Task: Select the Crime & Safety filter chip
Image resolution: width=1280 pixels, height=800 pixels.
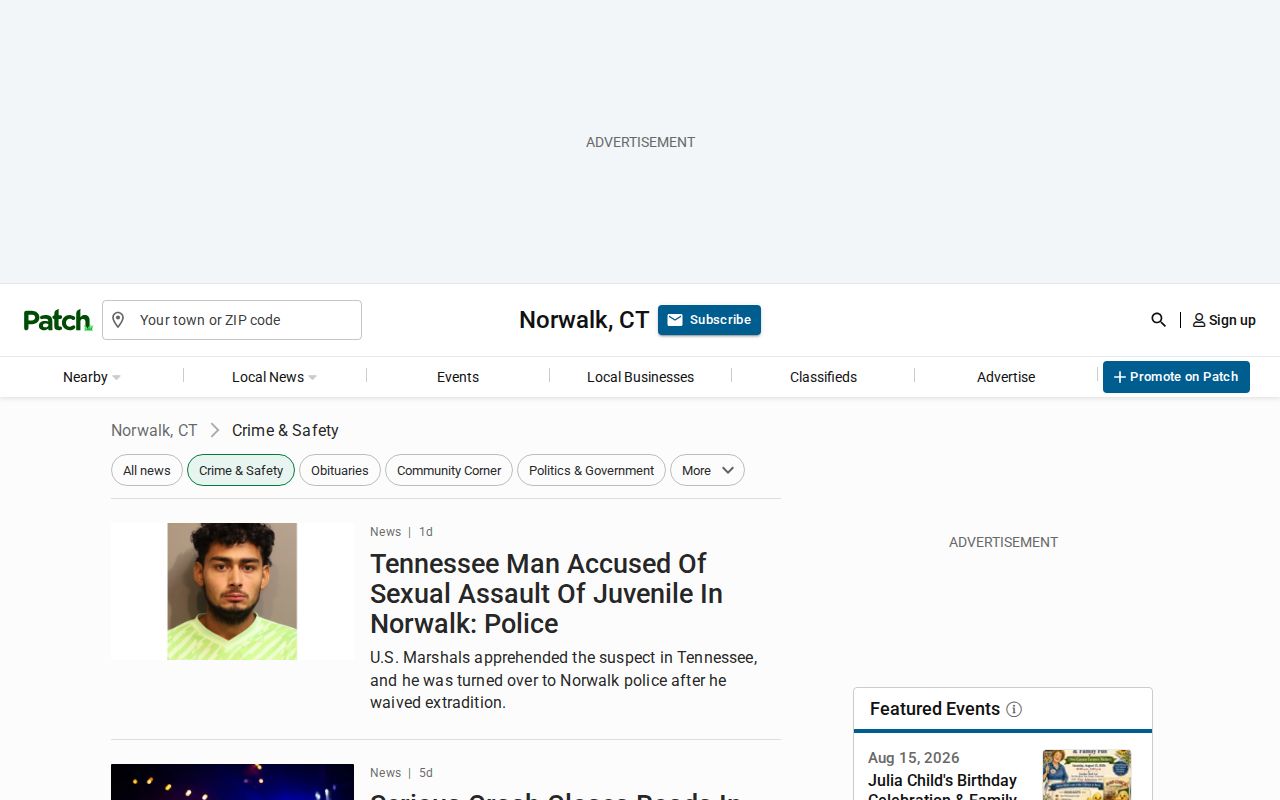Action: click(x=241, y=470)
